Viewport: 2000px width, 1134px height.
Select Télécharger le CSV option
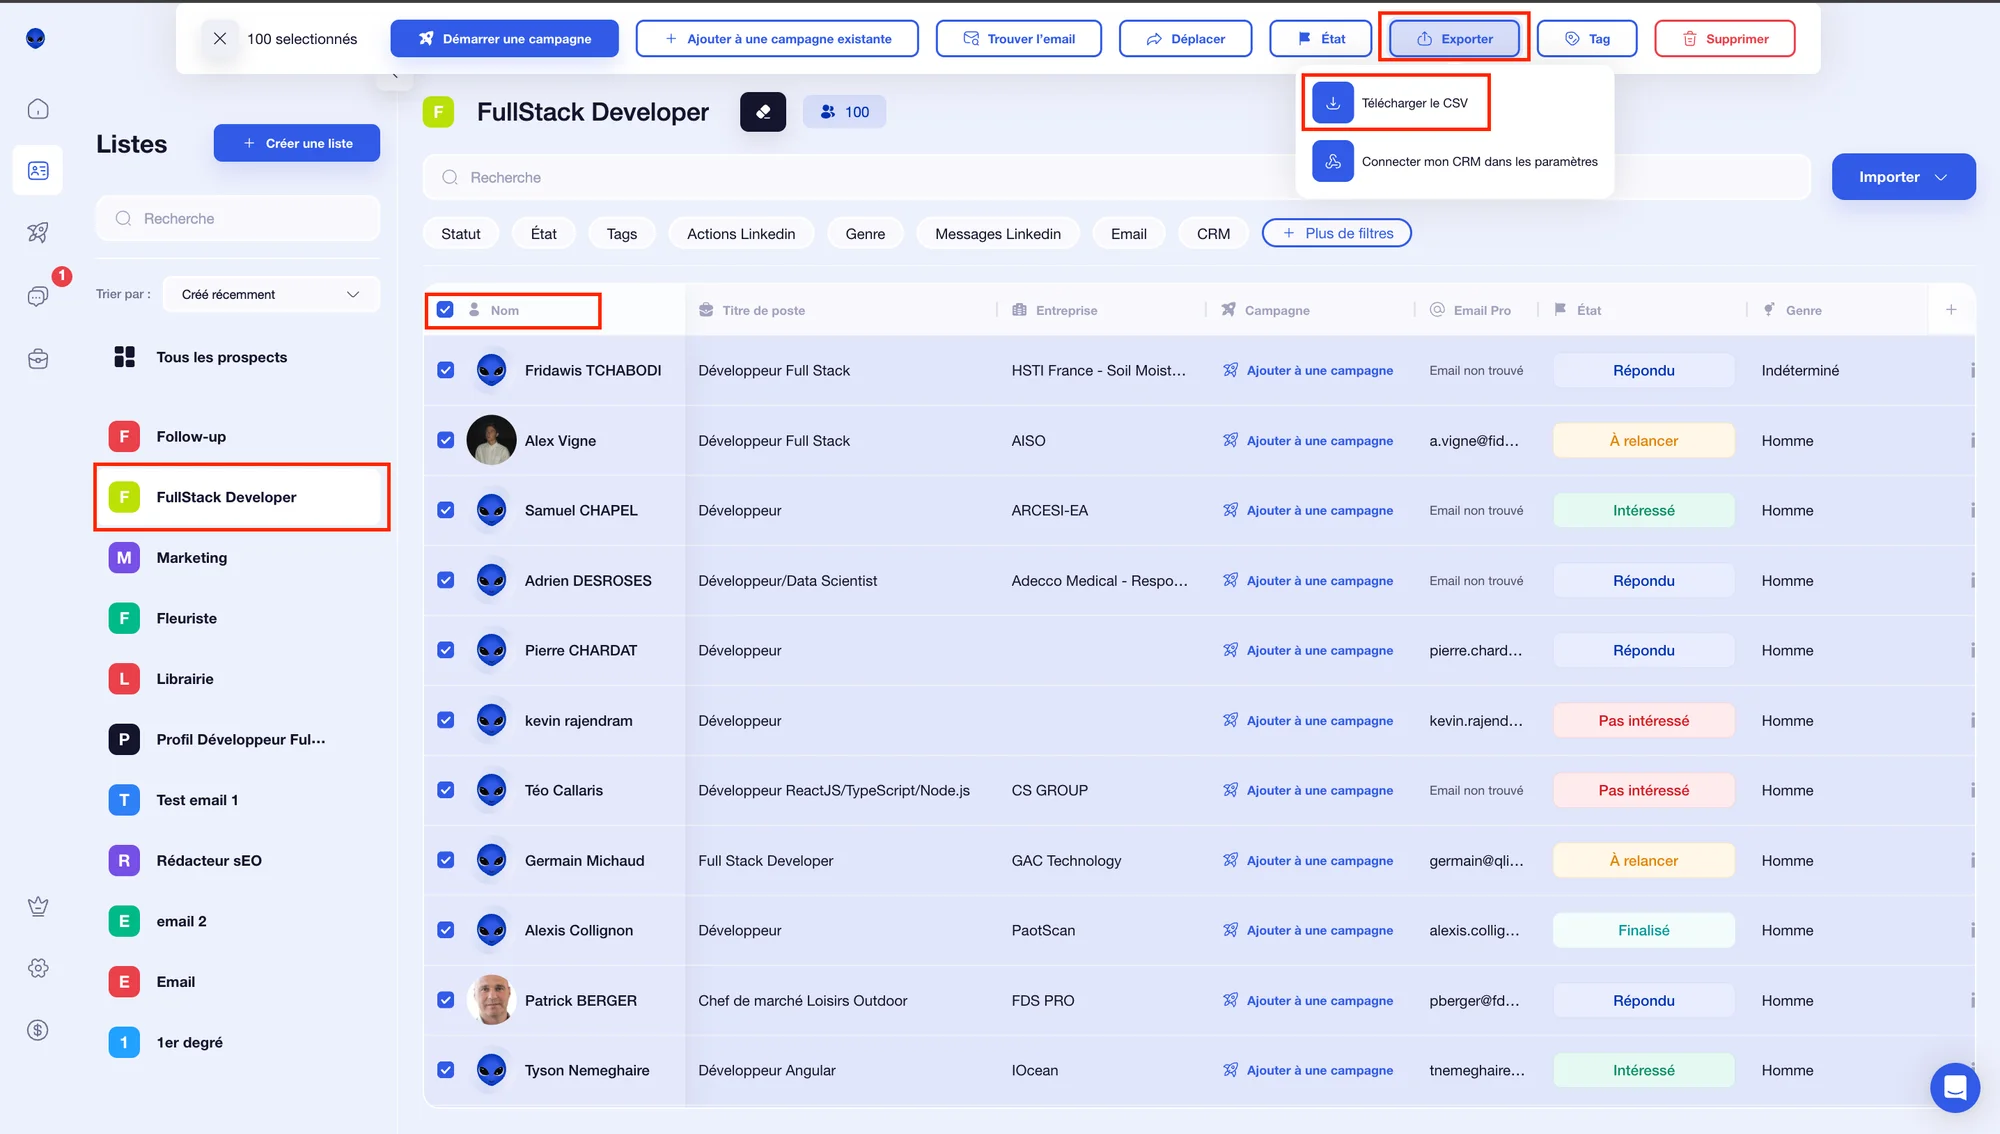click(1396, 103)
